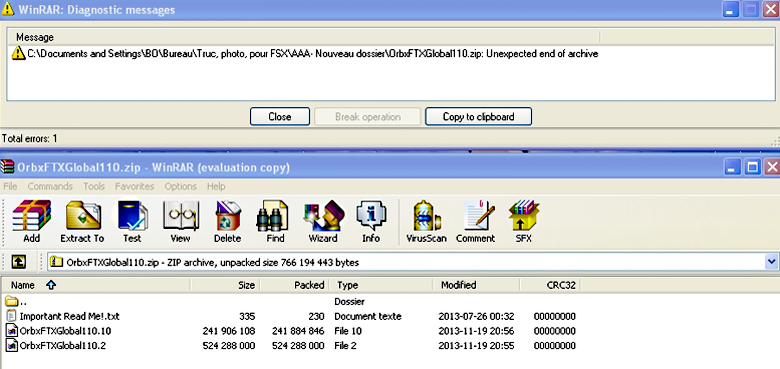Show archive Info
Image resolution: width=780 pixels, height=369 pixels.
371,222
